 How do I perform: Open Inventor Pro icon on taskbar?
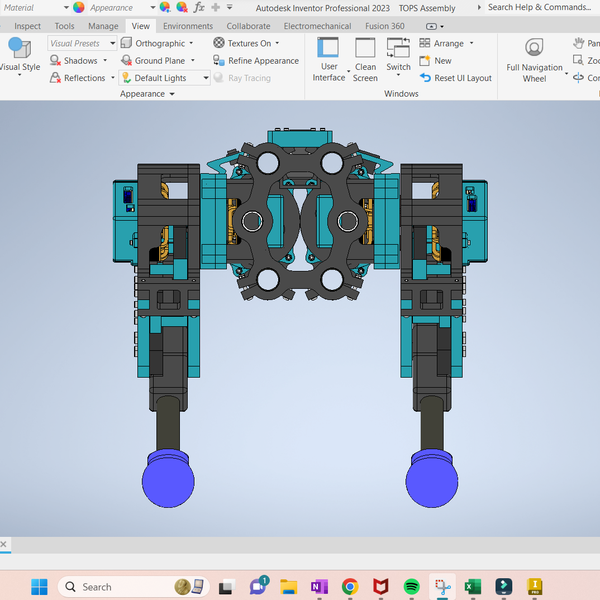click(x=535, y=587)
